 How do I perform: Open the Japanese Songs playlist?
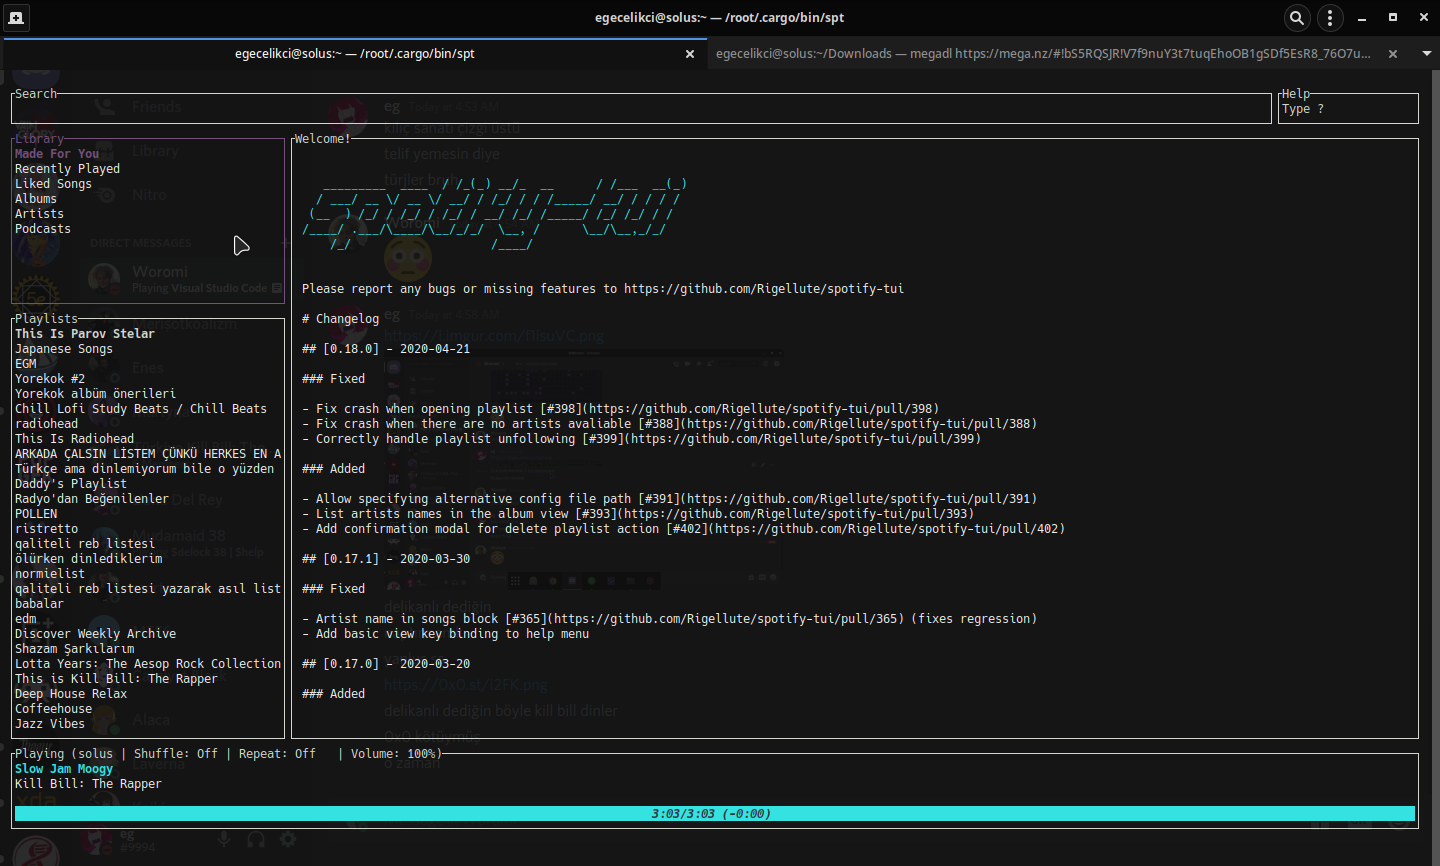(x=64, y=349)
